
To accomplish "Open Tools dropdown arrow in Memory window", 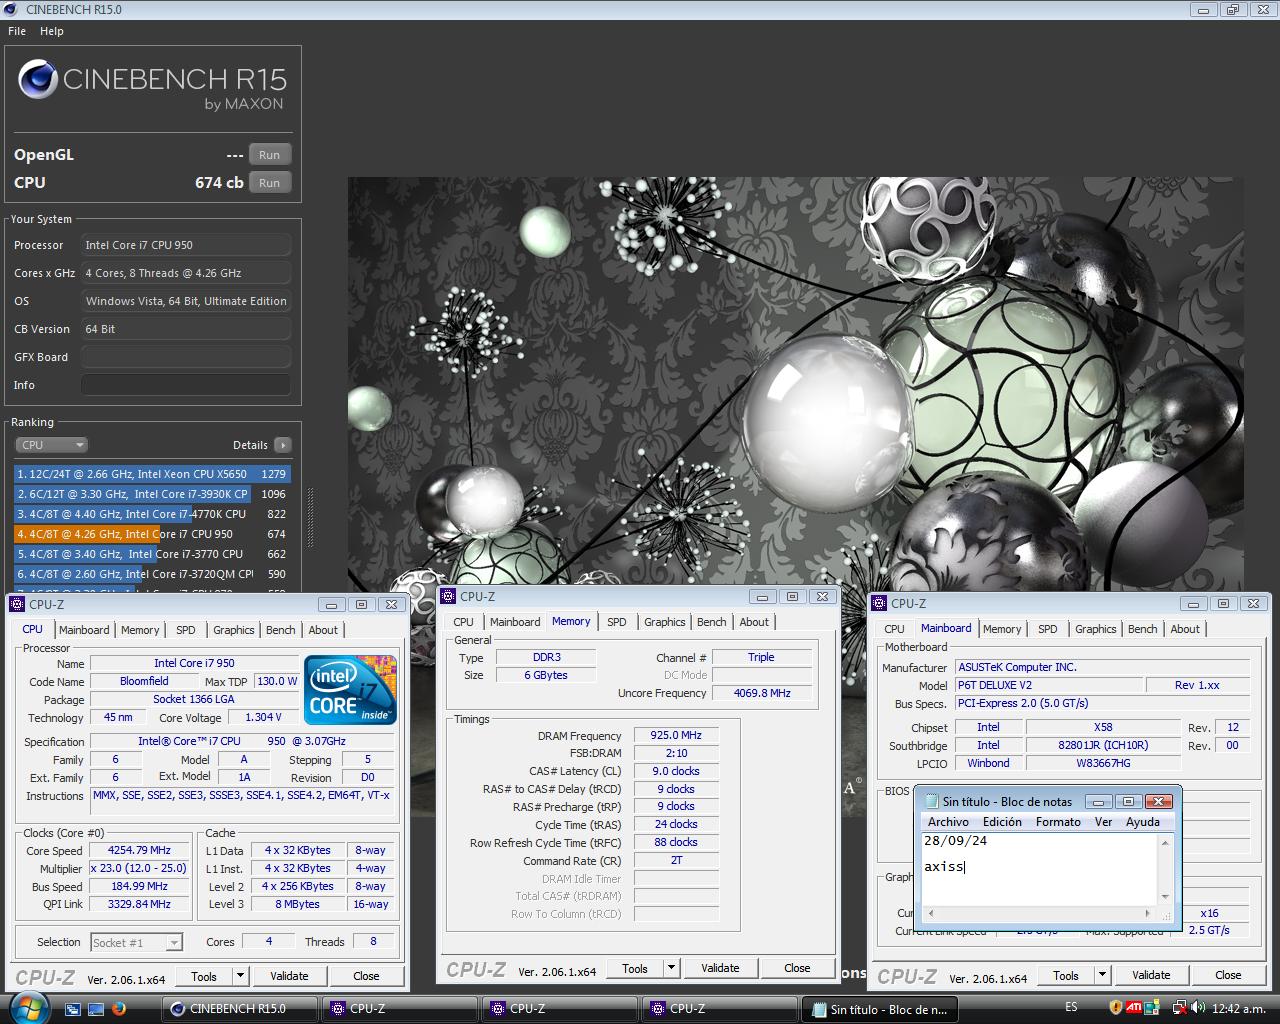I will point(671,968).
